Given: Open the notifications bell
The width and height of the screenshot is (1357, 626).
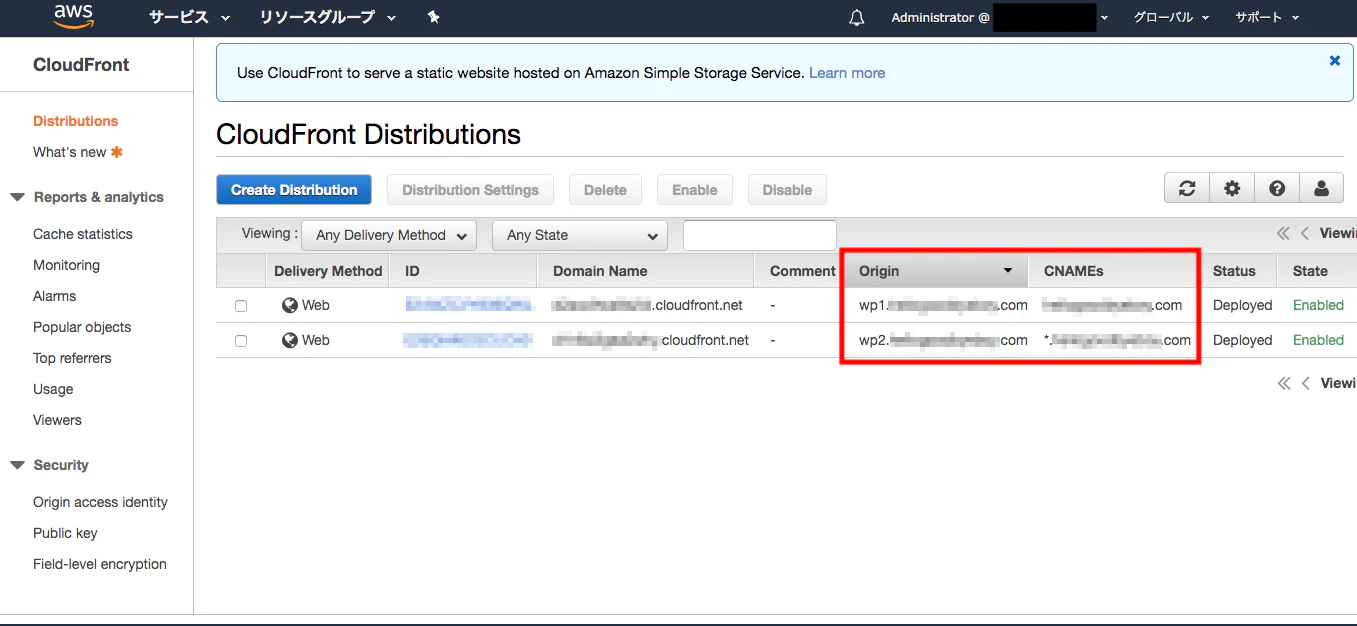Looking at the screenshot, I should [x=857, y=18].
